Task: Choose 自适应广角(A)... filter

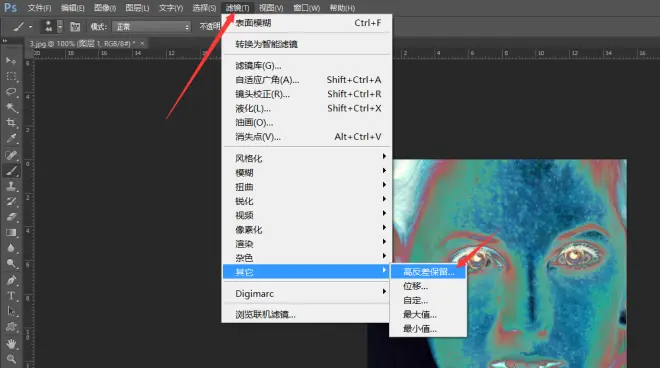Action: click(x=307, y=80)
